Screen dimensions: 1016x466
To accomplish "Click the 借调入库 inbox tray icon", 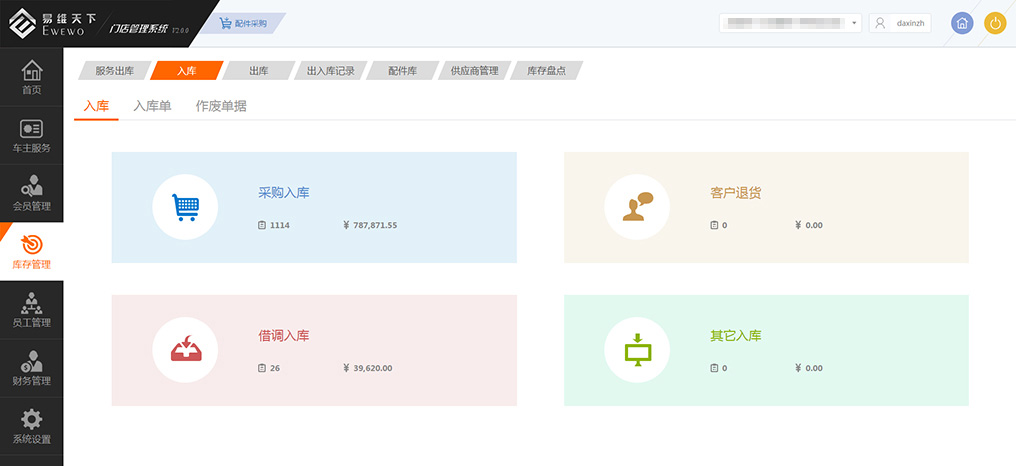I will (185, 351).
